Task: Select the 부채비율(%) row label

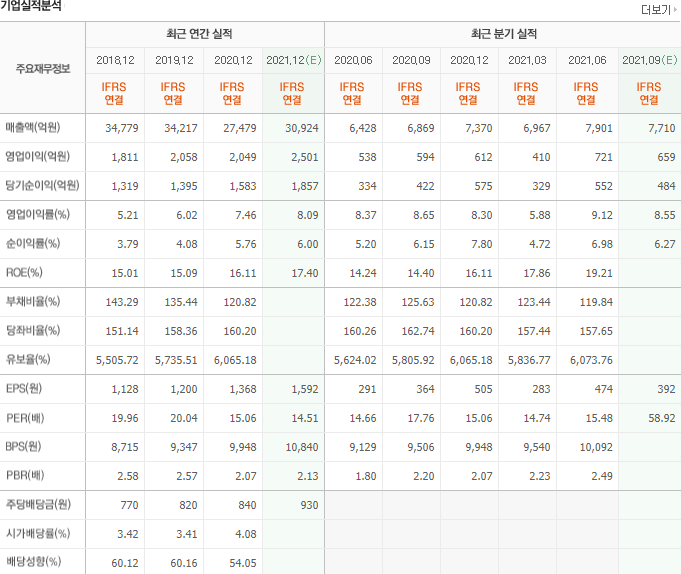Action: coord(33,301)
